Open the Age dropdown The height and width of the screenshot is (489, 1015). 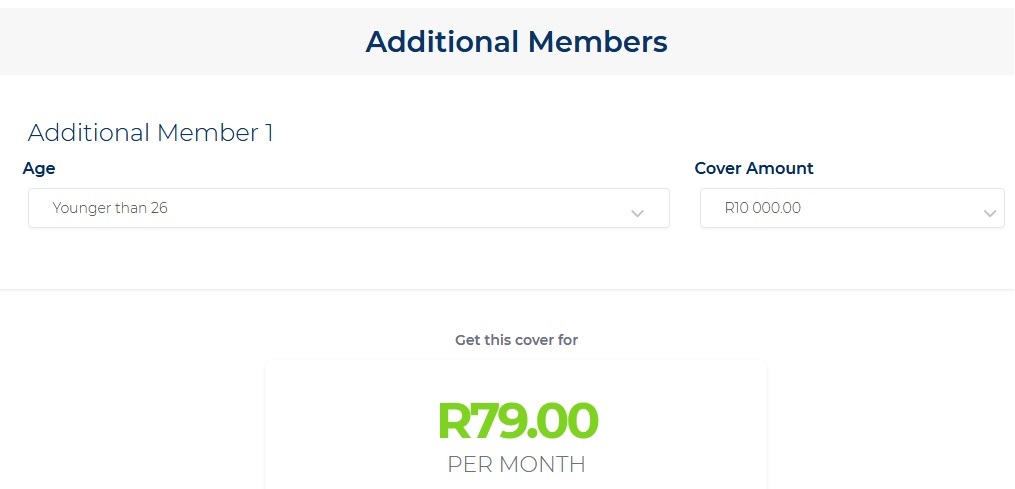[348, 208]
